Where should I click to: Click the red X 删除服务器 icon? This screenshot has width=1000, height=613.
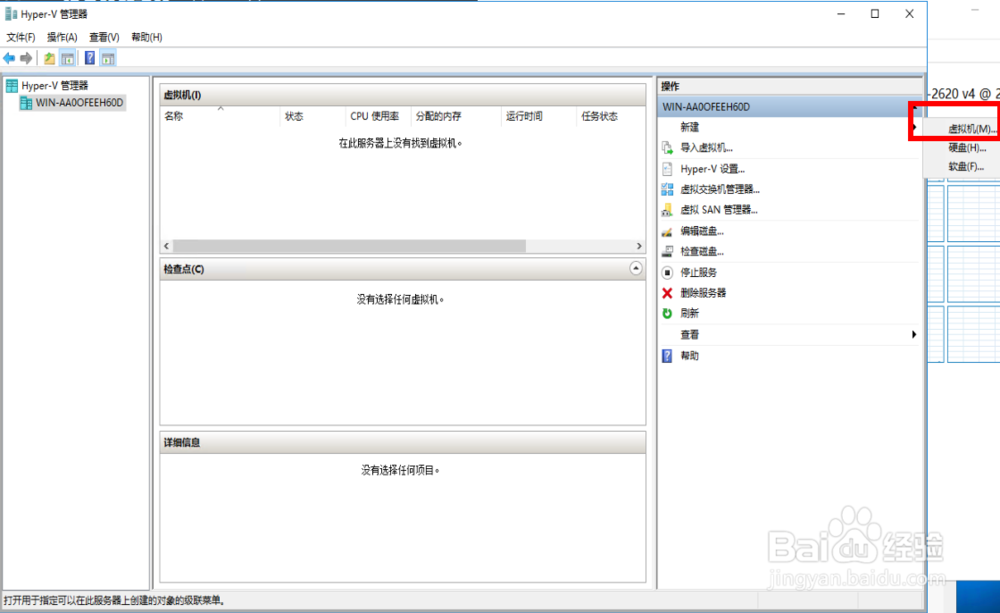click(667, 293)
